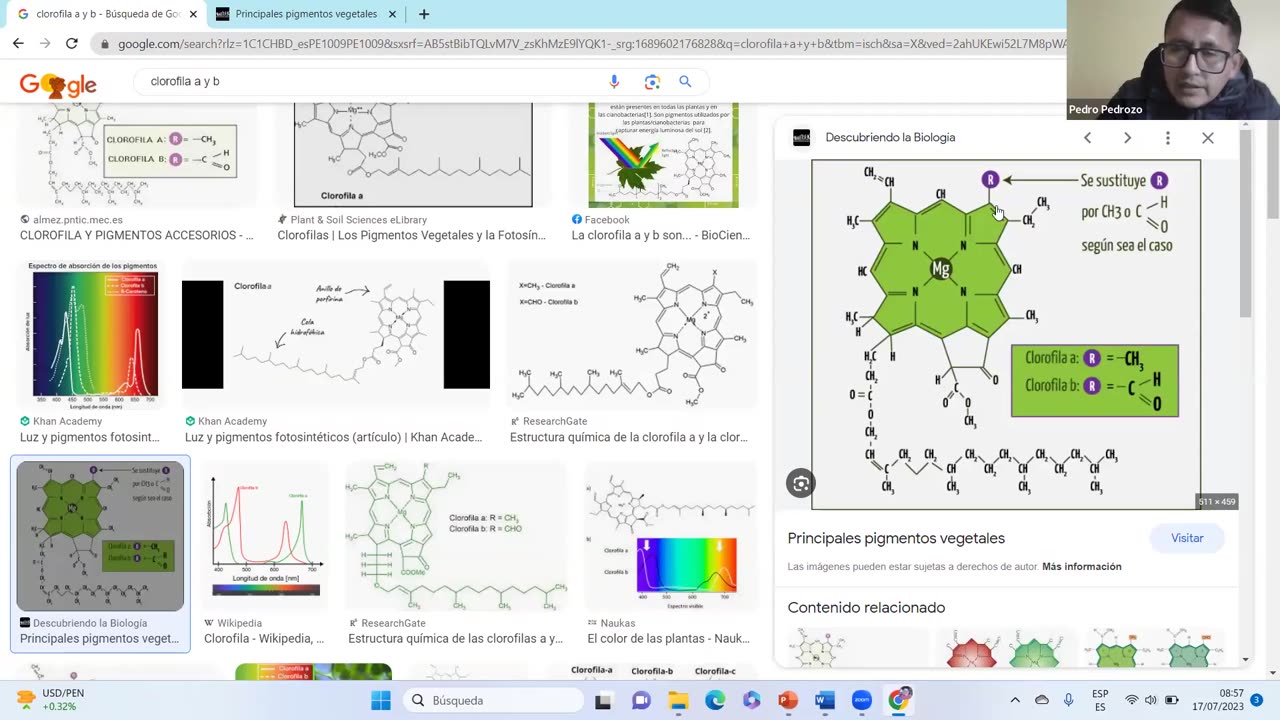Viewport: 1280px width, 720px height.
Task: Click the Google logo
Action: pos(58,85)
